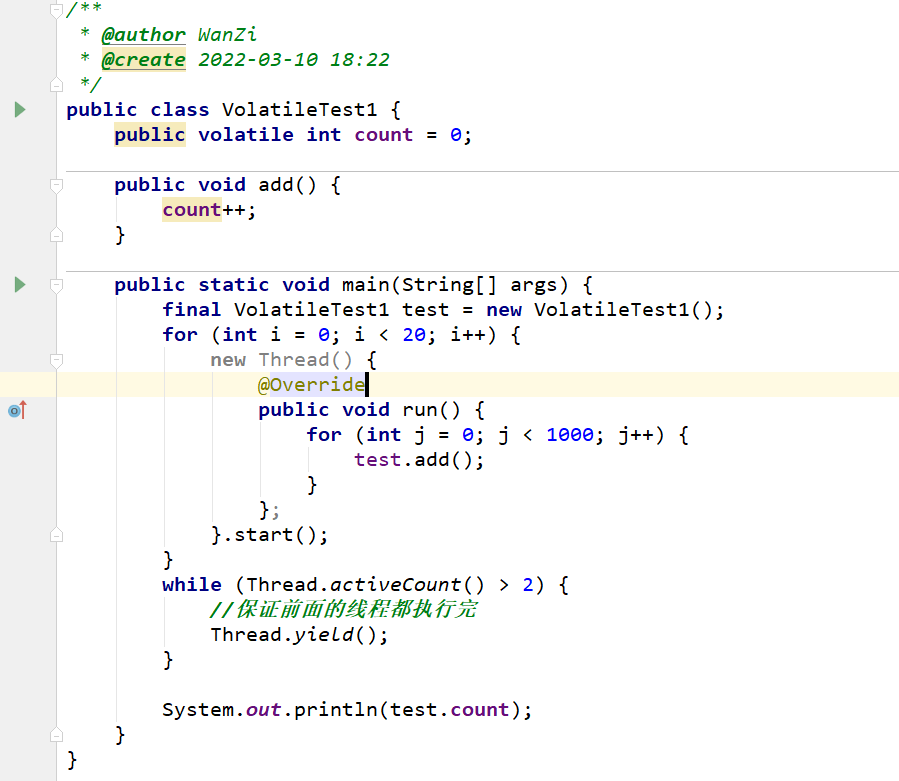899x781 pixels.
Task: Click the number 1000 in inner loop
Action: 569,435
